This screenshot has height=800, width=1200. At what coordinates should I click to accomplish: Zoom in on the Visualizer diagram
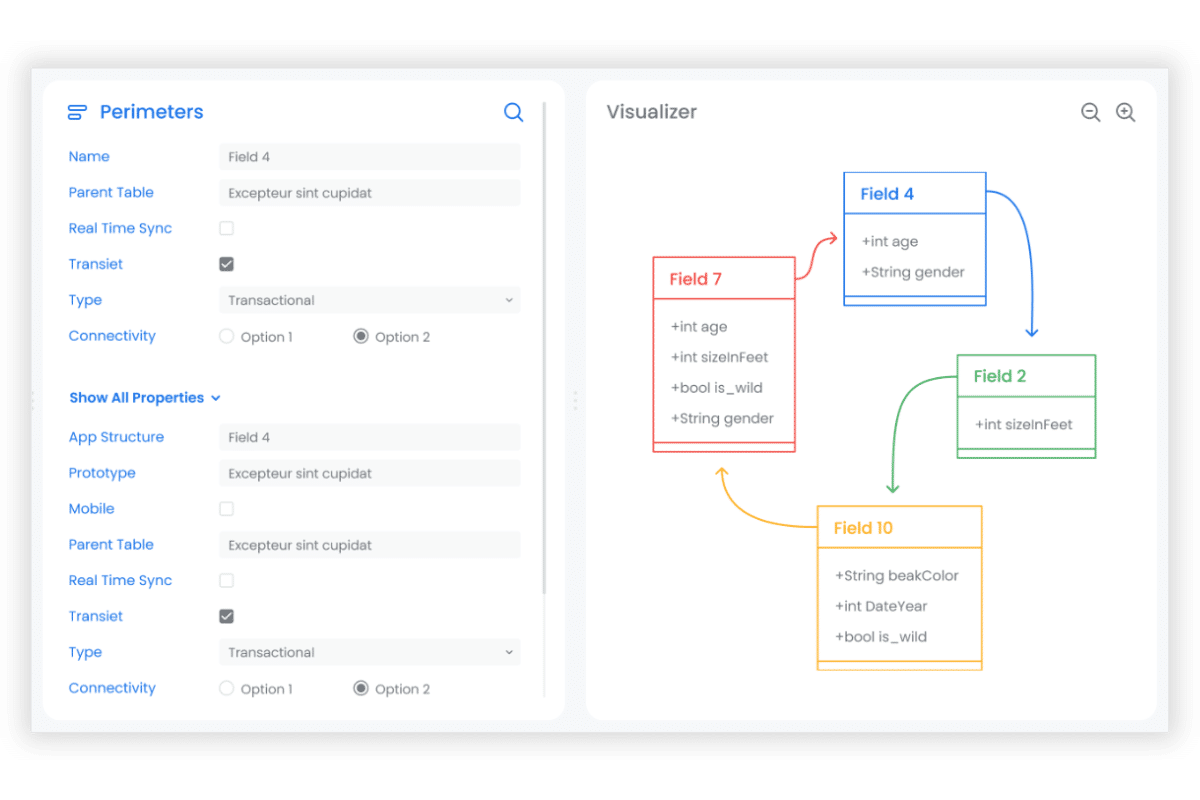tap(1126, 112)
